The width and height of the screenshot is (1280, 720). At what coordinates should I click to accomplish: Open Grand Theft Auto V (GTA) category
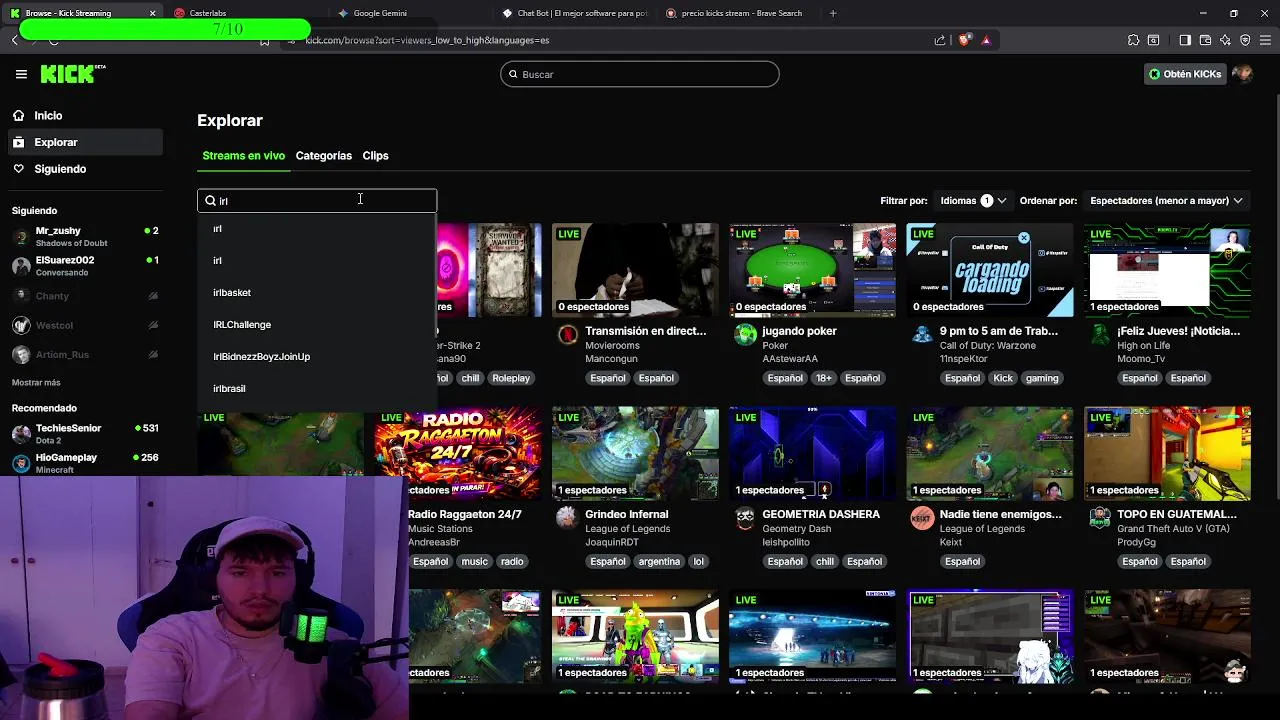(x=1173, y=529)
